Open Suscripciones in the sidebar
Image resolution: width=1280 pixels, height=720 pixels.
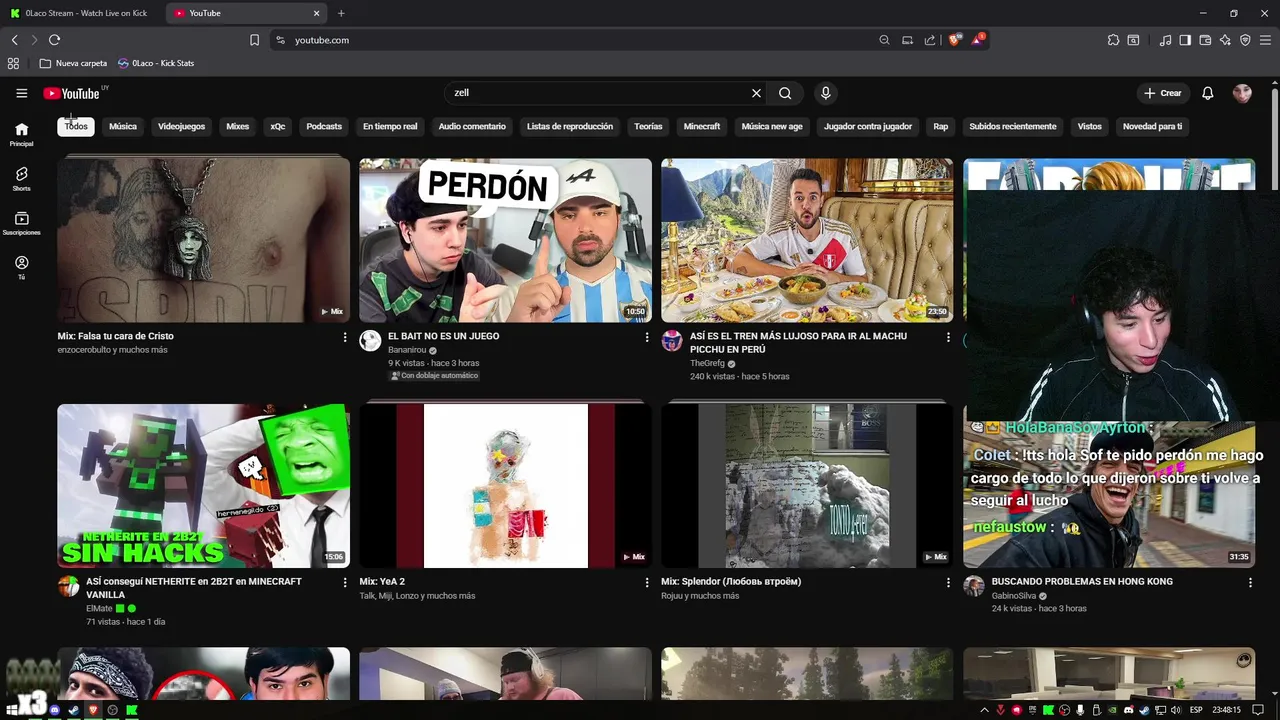pyautogui.click(x=21, y=223)
